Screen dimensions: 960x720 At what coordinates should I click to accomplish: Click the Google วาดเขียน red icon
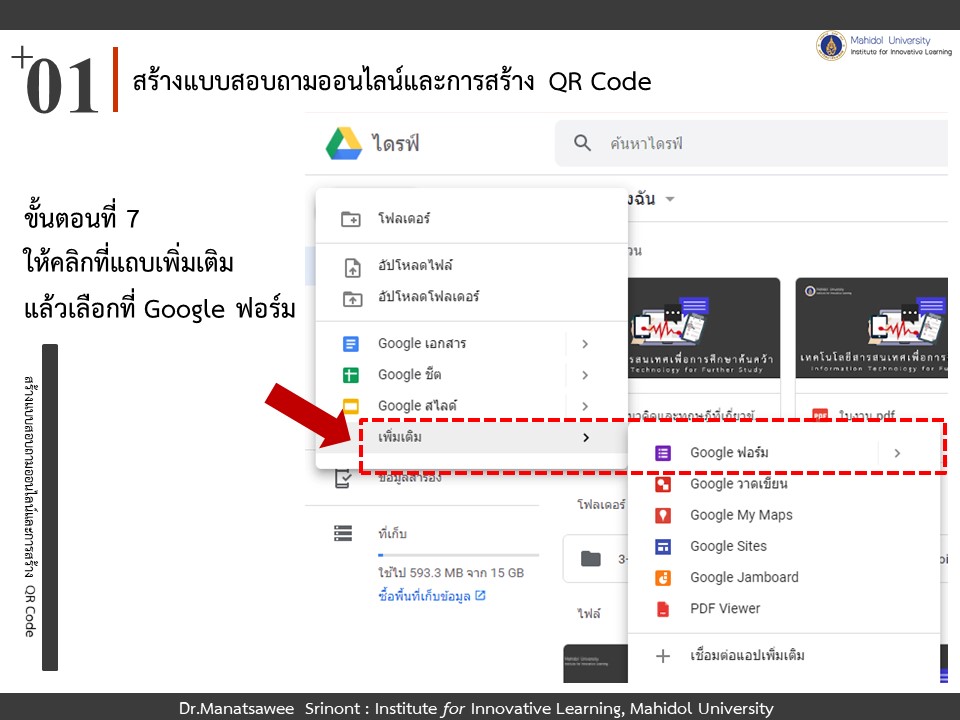tap(662, 484)
